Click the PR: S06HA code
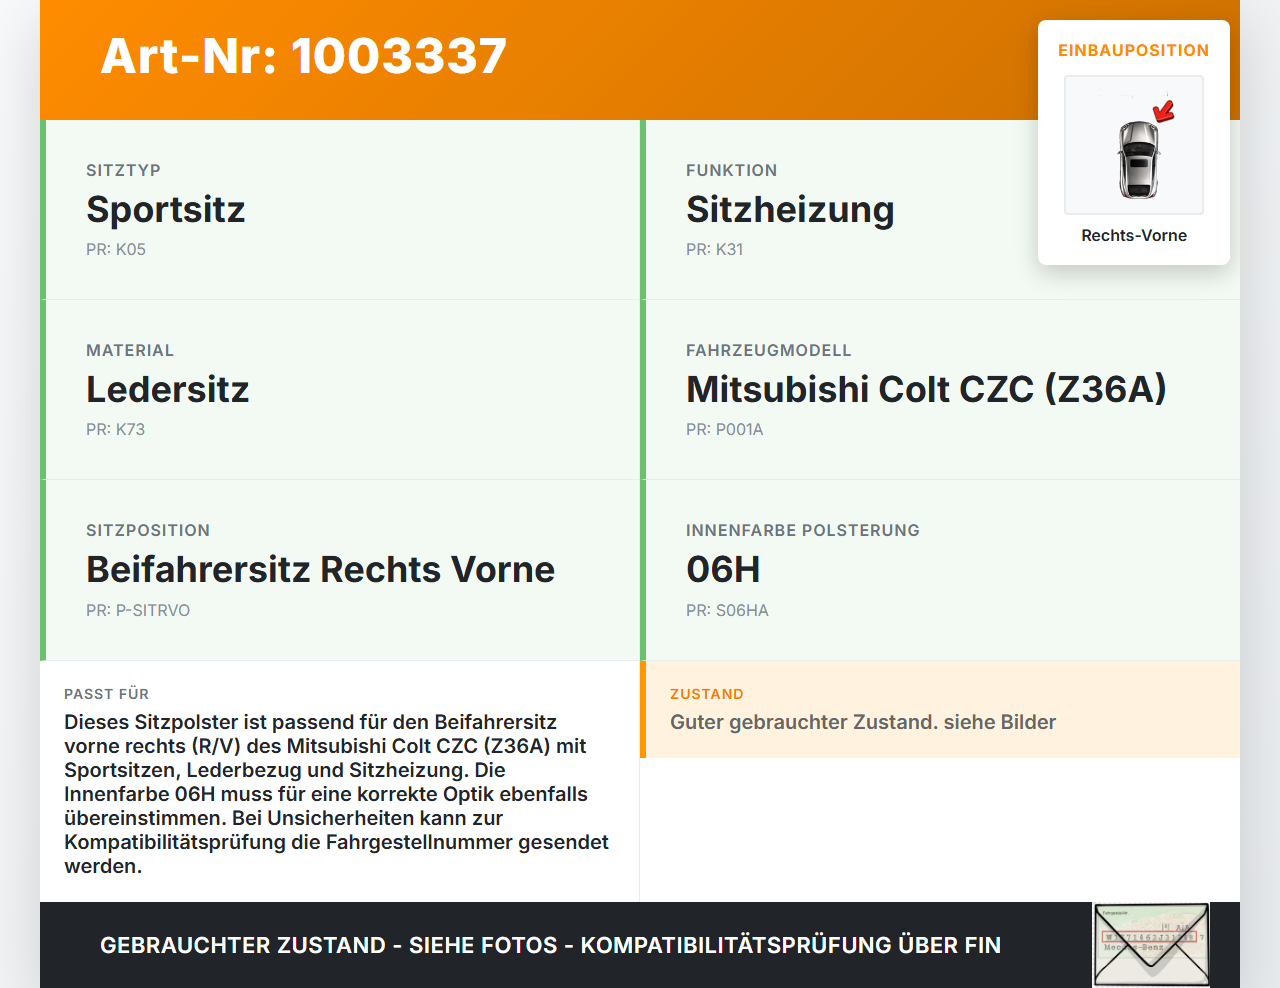The height and width of the screenshot is (988, 1280). pyautogui.click(x=728, y=610)
